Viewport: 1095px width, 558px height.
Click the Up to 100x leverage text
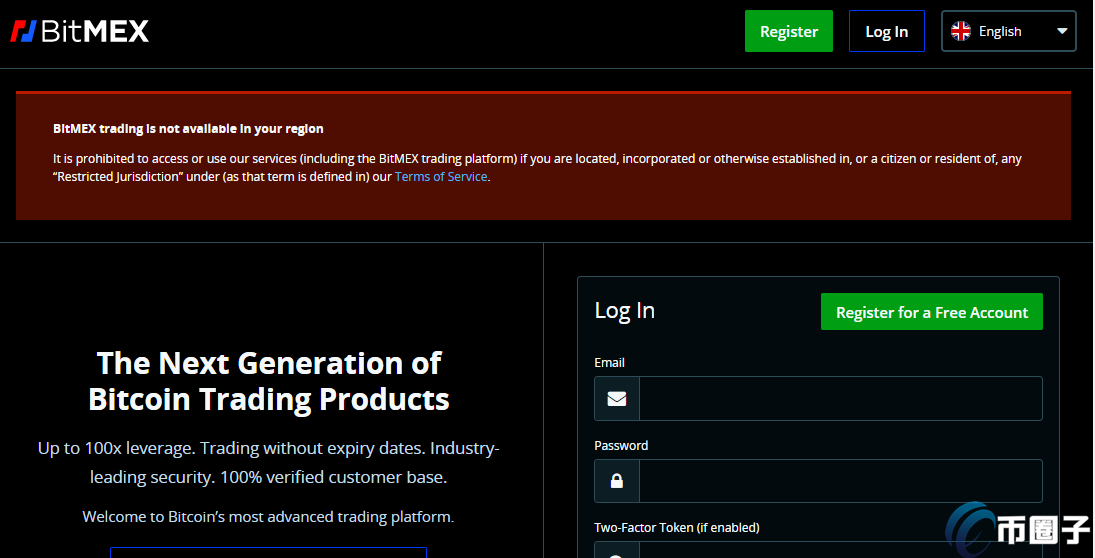click(x=268, y=462)
